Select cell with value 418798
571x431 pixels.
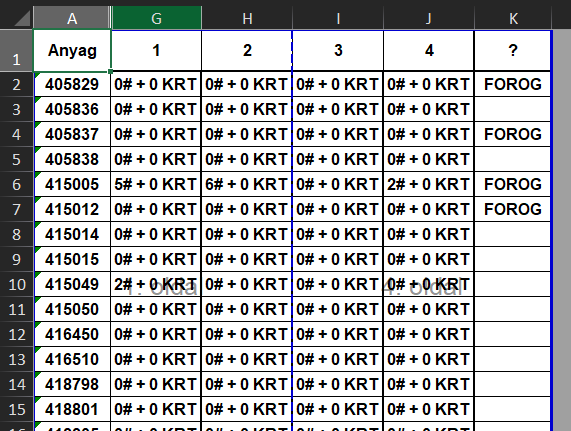(72, 384)
